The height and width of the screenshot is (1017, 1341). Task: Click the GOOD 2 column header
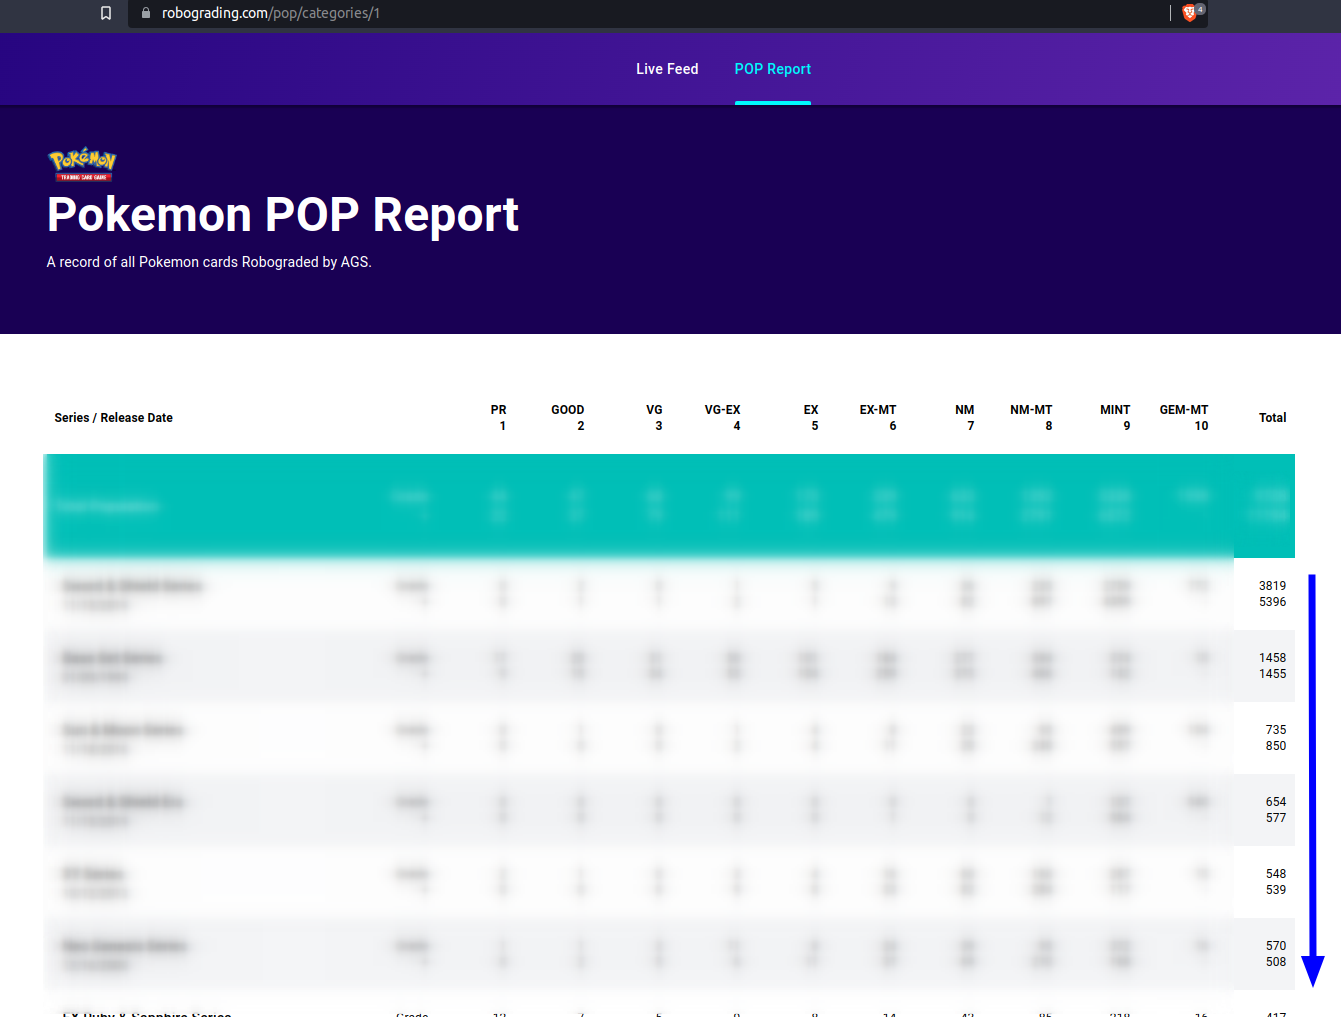(568, 418)
